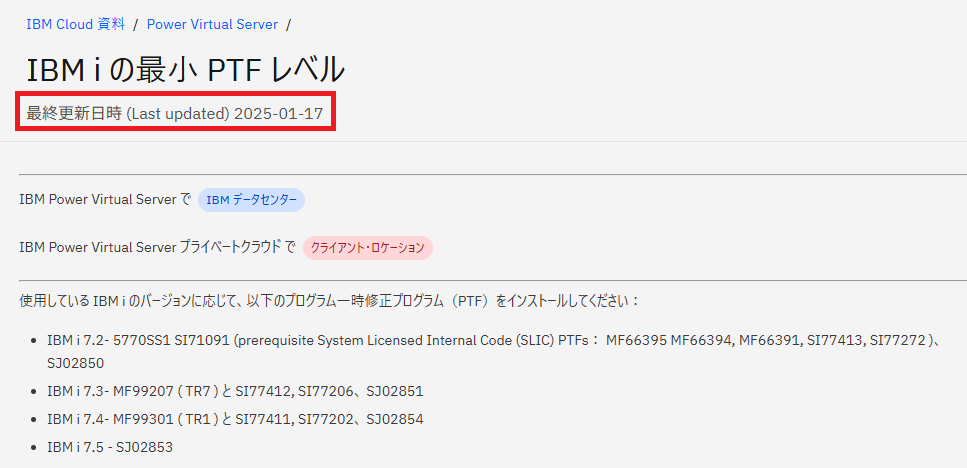
Task: Click the IBM データセンター tag
Action: (251, 200)
